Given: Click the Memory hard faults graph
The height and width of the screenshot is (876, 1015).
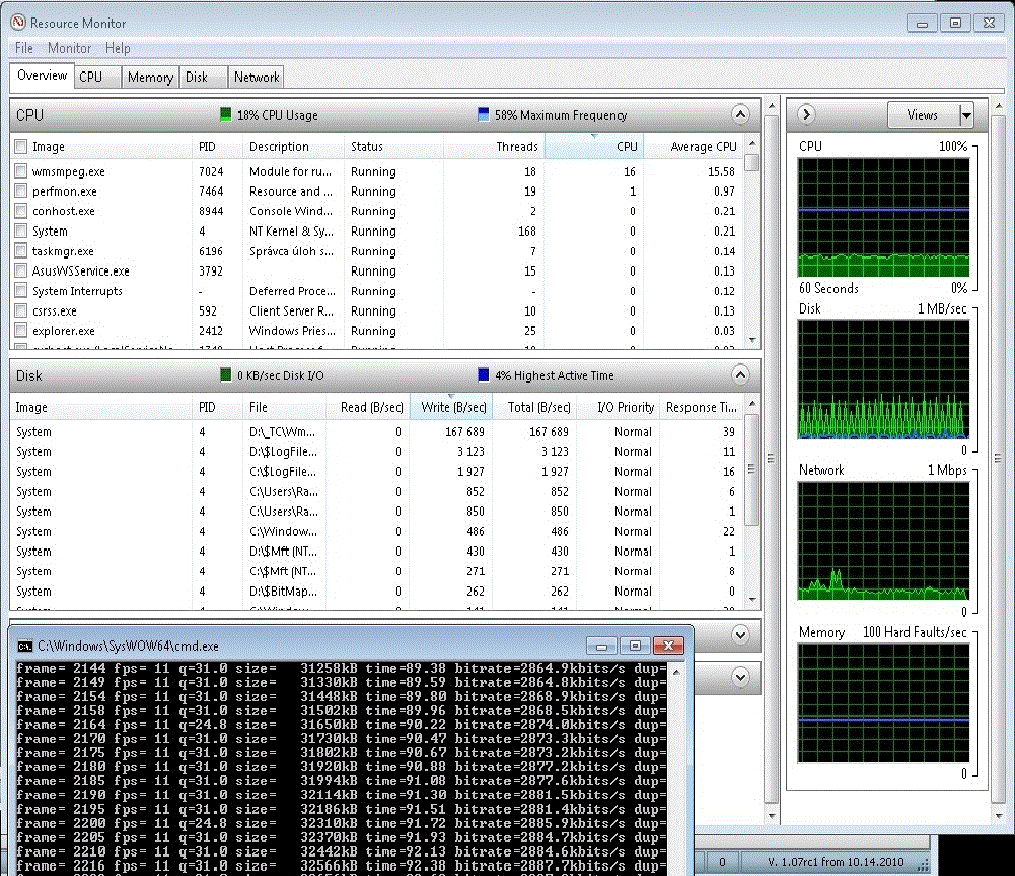Looking at the screenshot, I should (884, 702).
